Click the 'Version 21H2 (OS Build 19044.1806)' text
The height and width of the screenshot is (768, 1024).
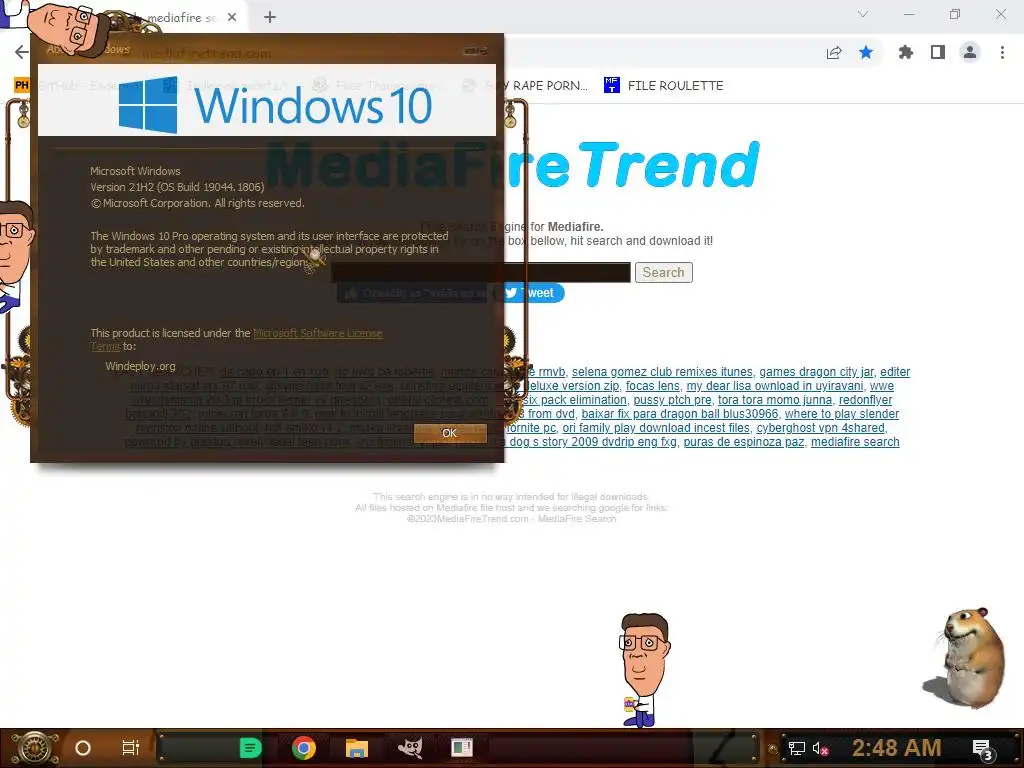tap(177, 187)
